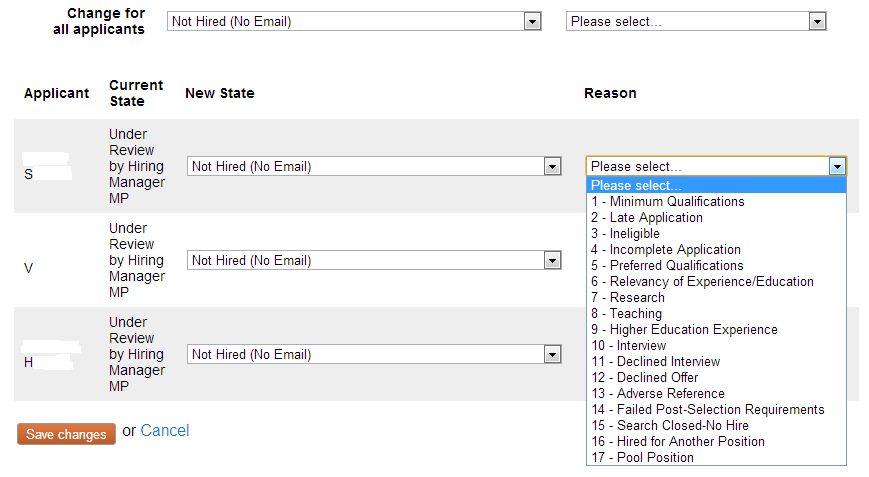This screenshot has width=869, height=477.
Task: Expand New State dropdown for applicant V
Action: (374, 261)
